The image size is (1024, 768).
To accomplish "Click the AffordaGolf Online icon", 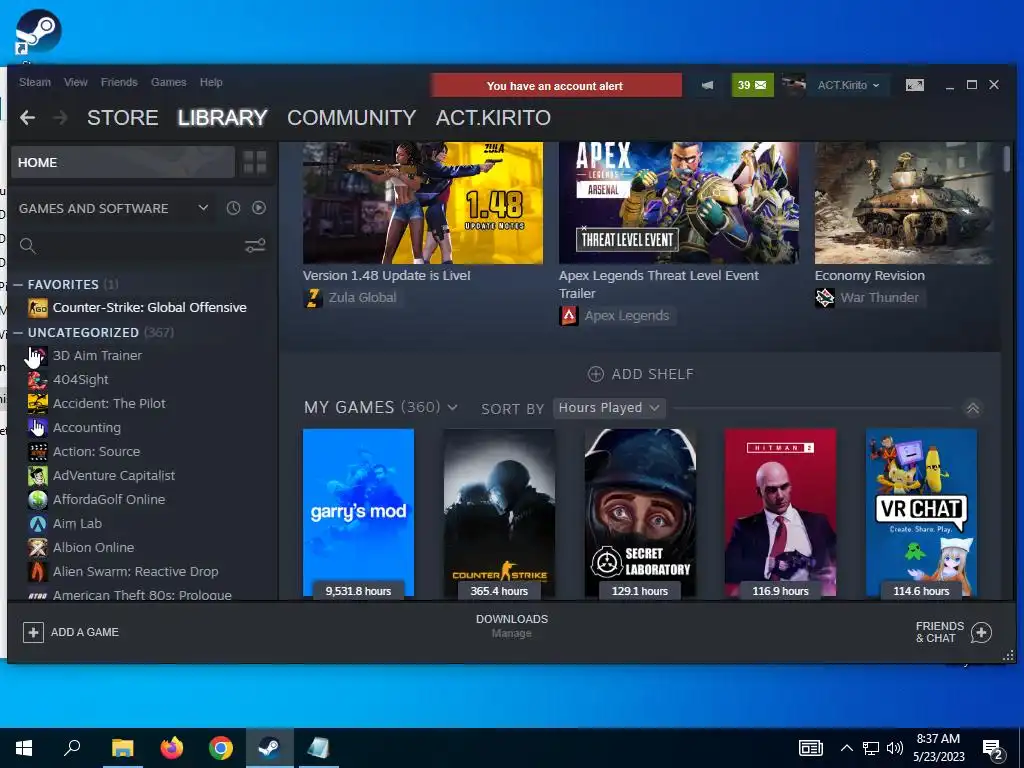I will coord(38,500).
